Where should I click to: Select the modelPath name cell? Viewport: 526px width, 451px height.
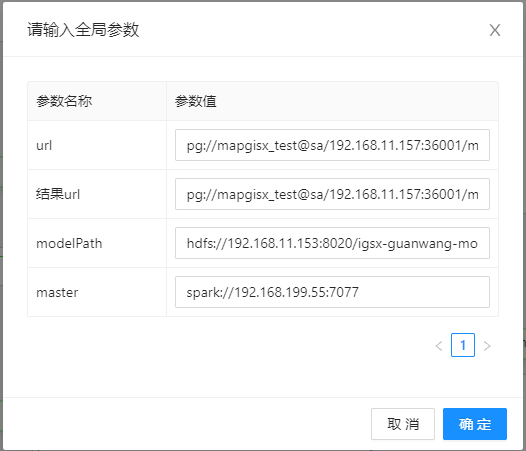click(x=97, y=243)
